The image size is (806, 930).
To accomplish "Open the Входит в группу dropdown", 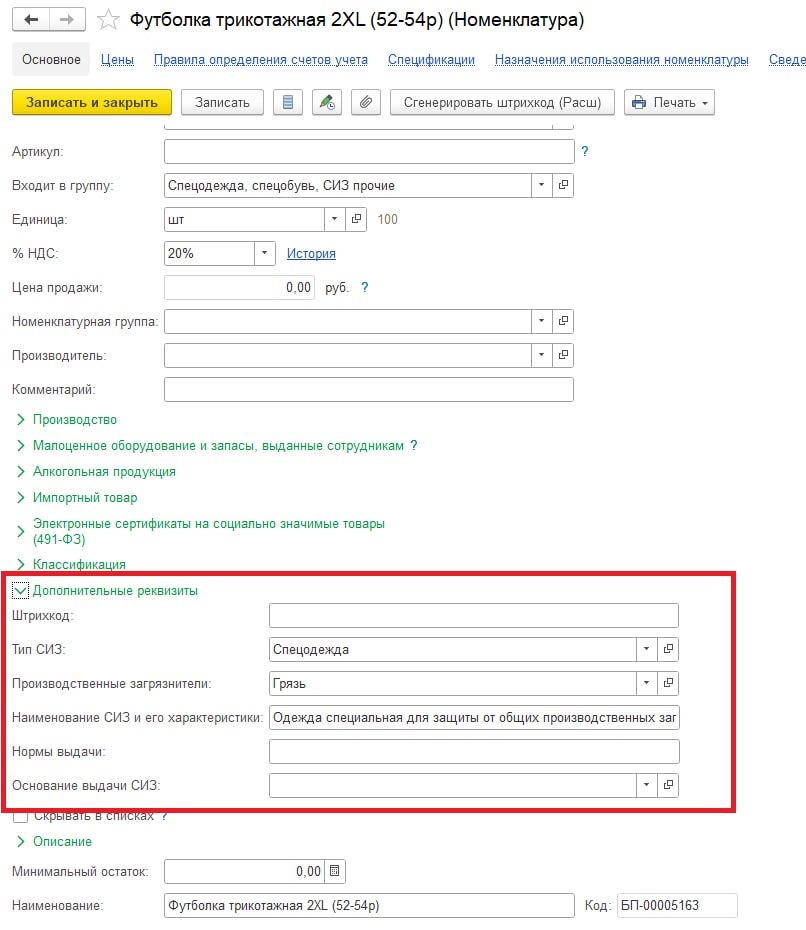I will click(541, 185).
